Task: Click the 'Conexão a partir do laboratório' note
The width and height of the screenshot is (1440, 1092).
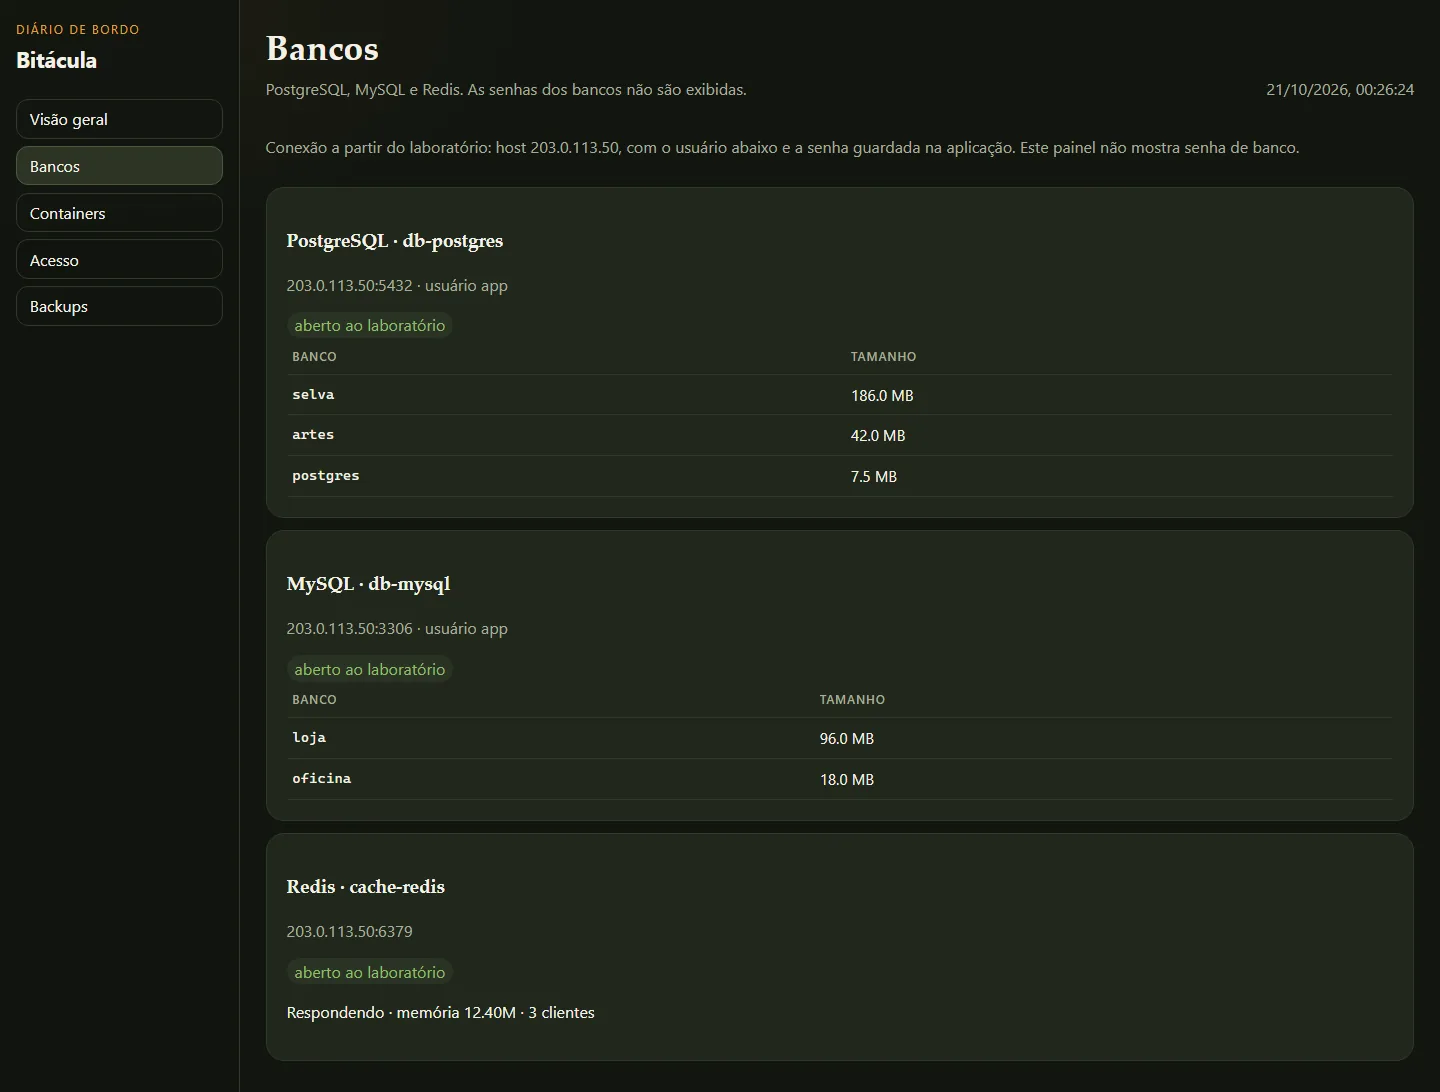Action: [x=782, y=147]
